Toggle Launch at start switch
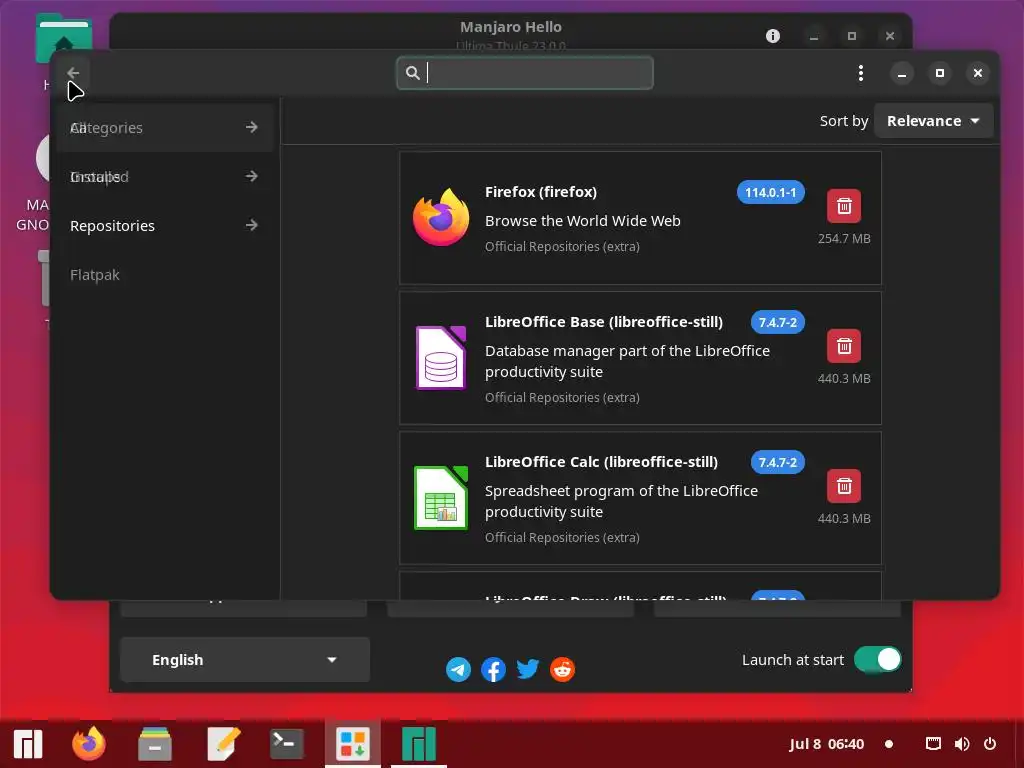 pos(878,660)
